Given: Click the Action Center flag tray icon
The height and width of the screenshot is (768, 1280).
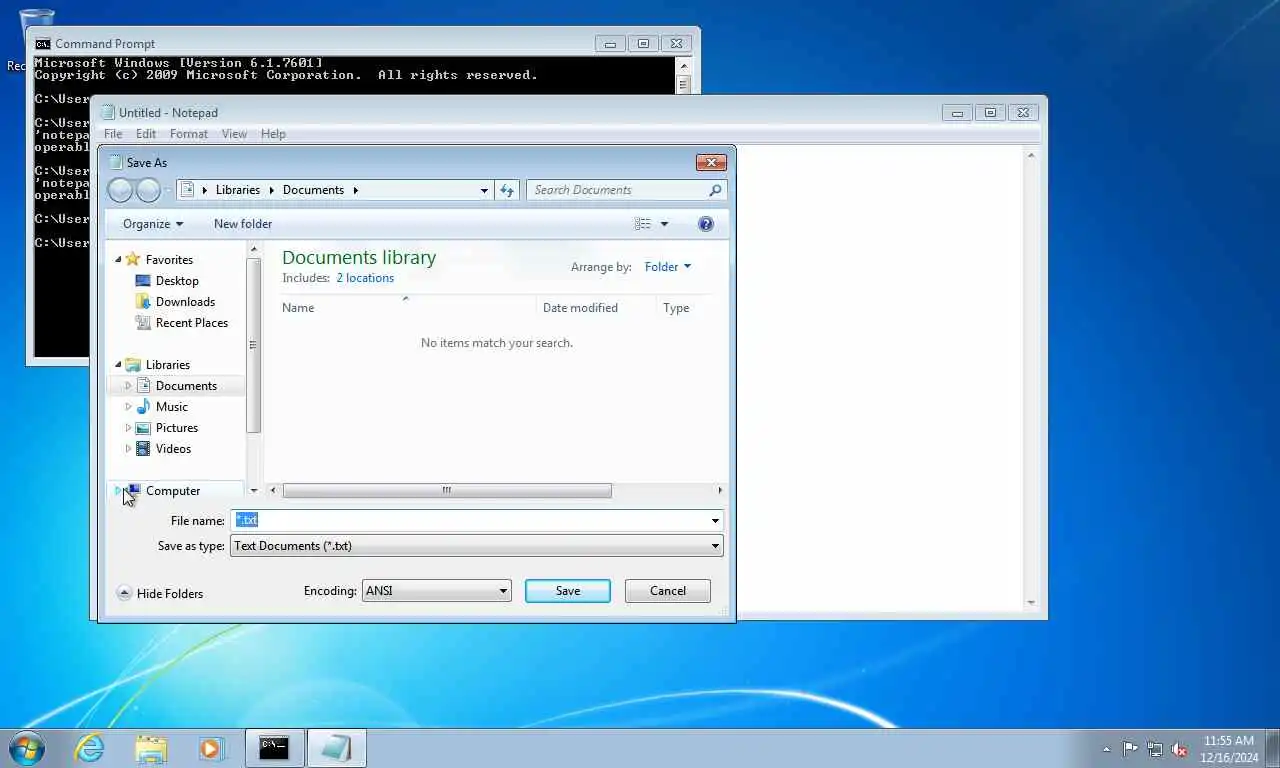Looking at the screenshot, I should click(x=1130, y=748).
